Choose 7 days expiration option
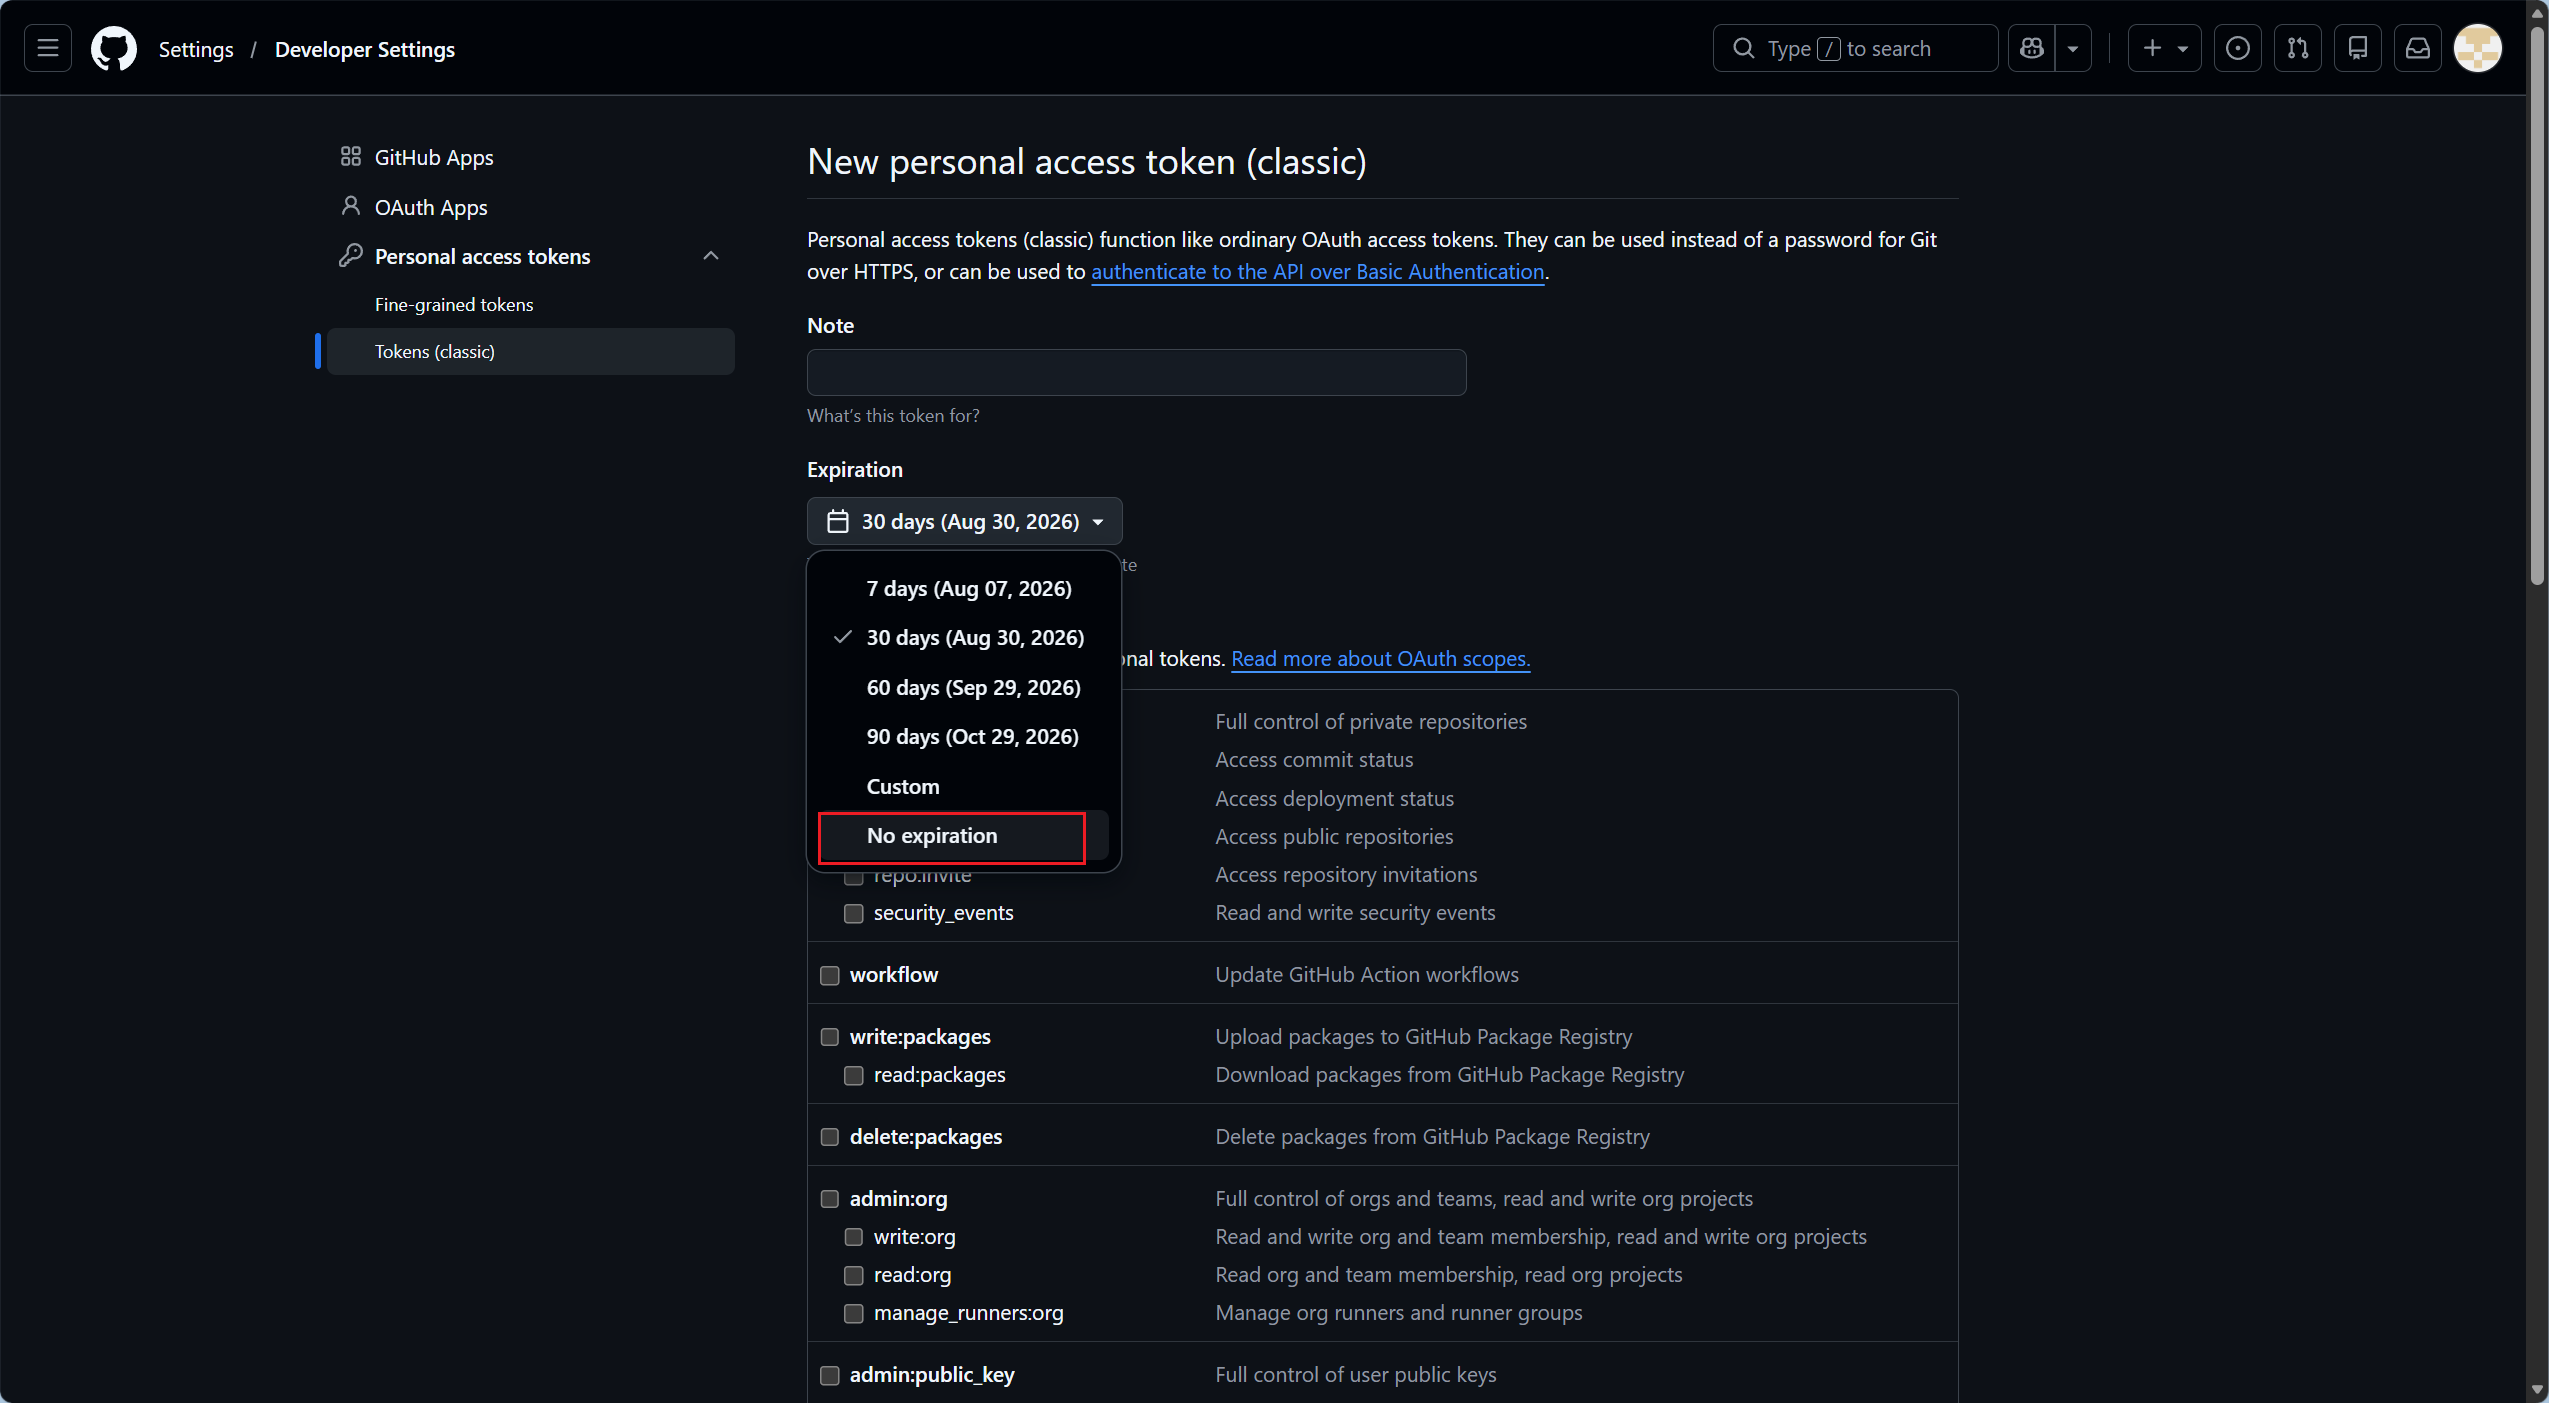Viewport: 2549px width, 1403px height. (963, 588)
